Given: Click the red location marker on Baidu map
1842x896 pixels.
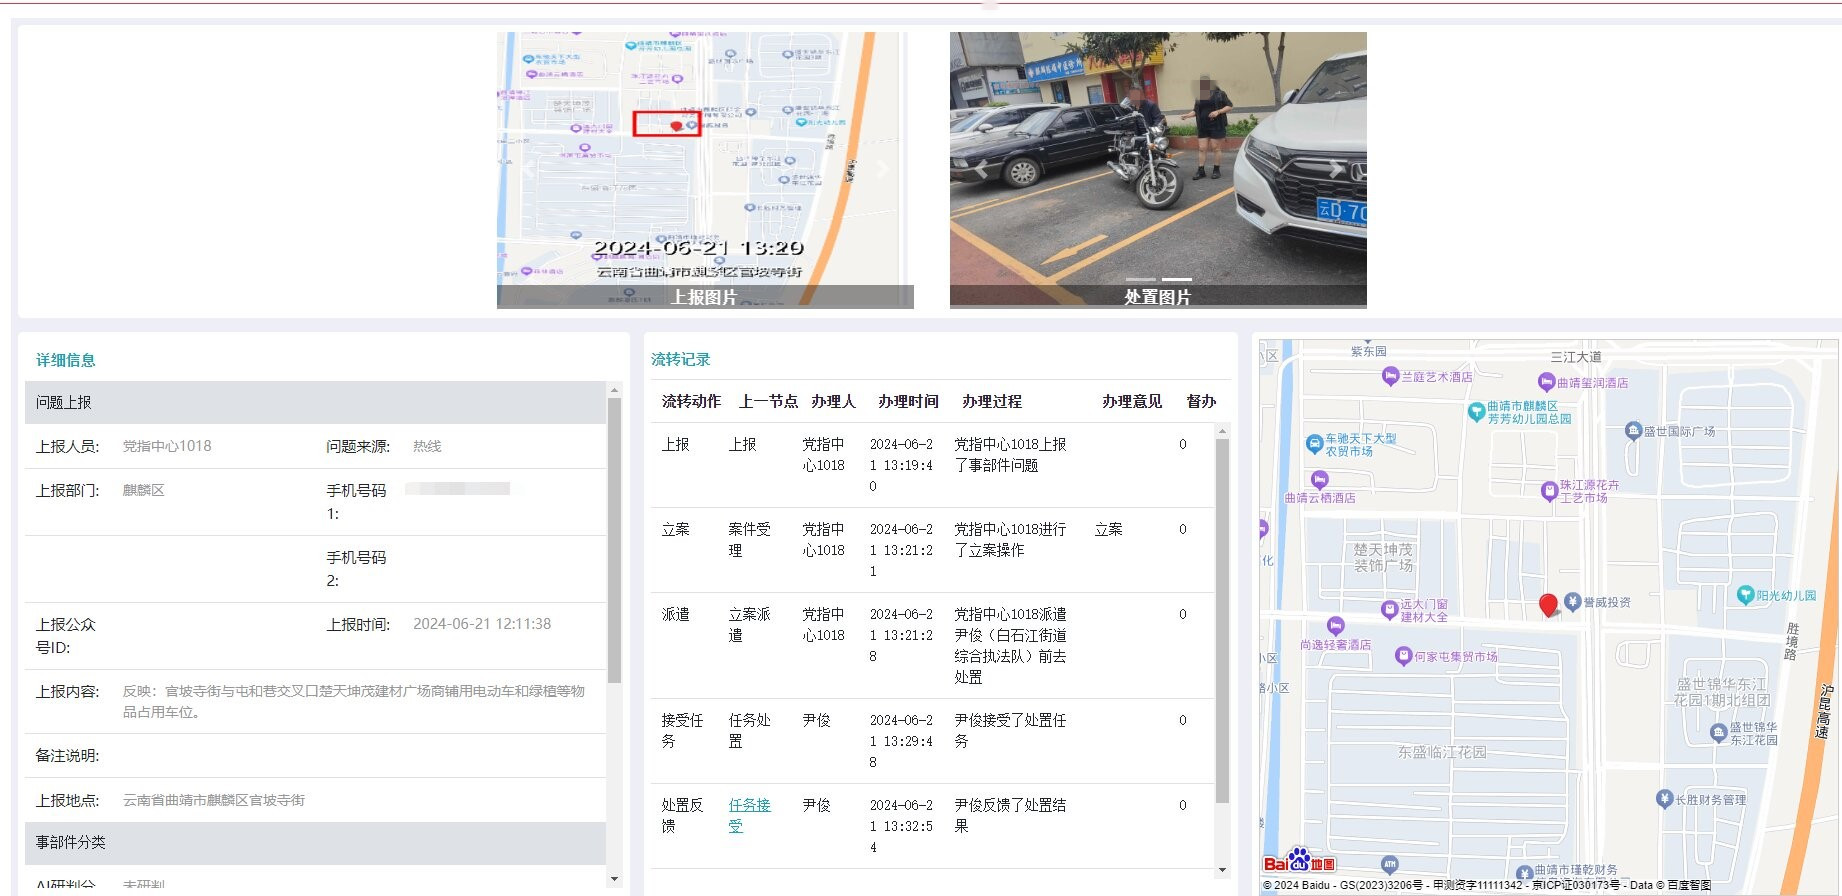Looking at the screenshot, I should point(1548,605).
